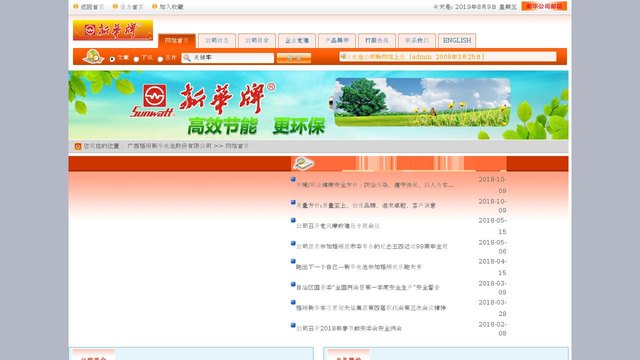Open the 自治区国资委 safety inspection news article

pos(367,287)
